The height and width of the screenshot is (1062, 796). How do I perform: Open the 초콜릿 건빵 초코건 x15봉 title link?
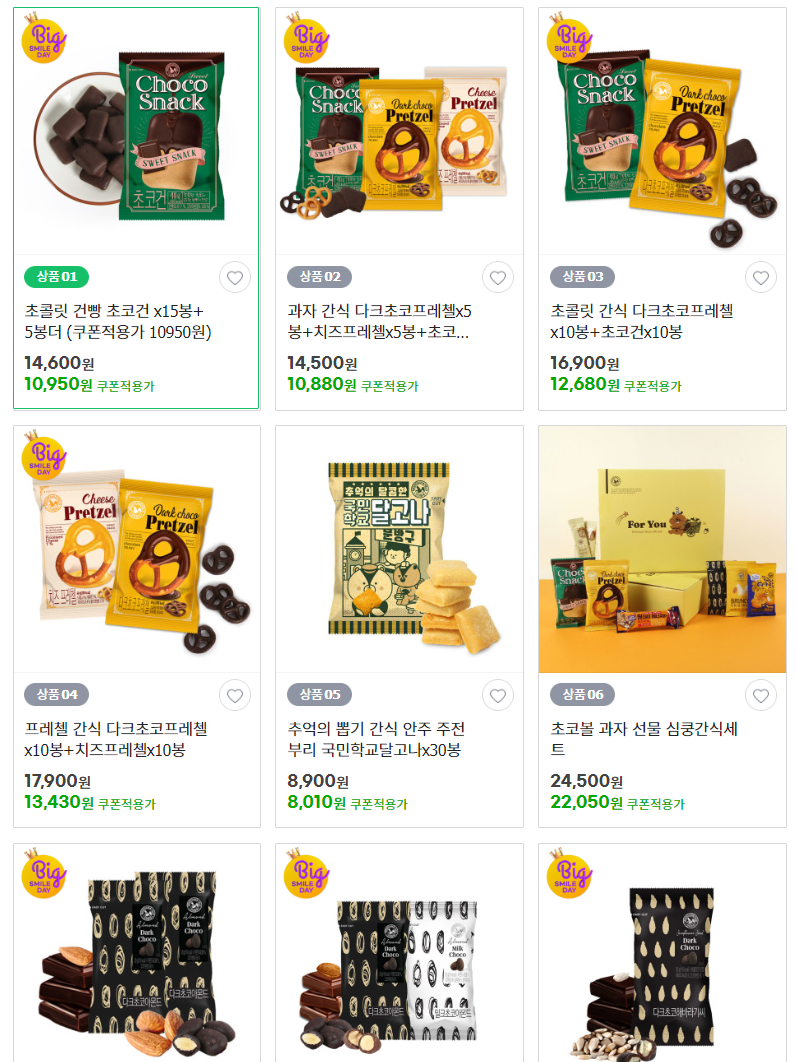click(118, 322)
